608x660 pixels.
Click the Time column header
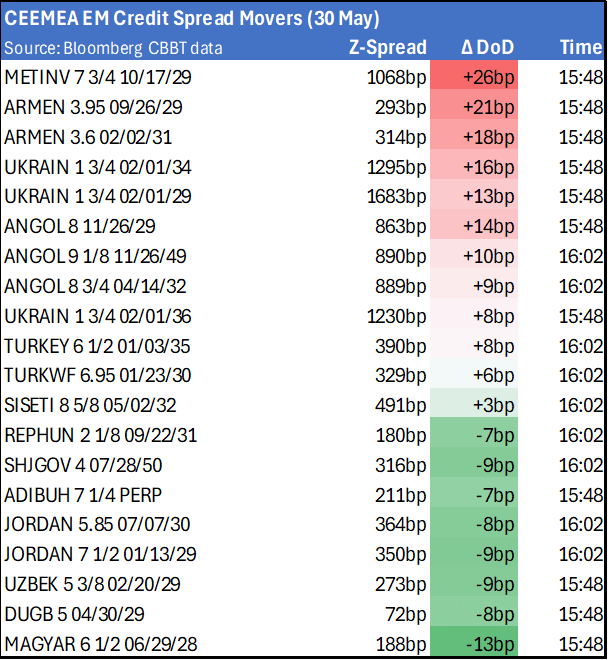tap(580, 47)
